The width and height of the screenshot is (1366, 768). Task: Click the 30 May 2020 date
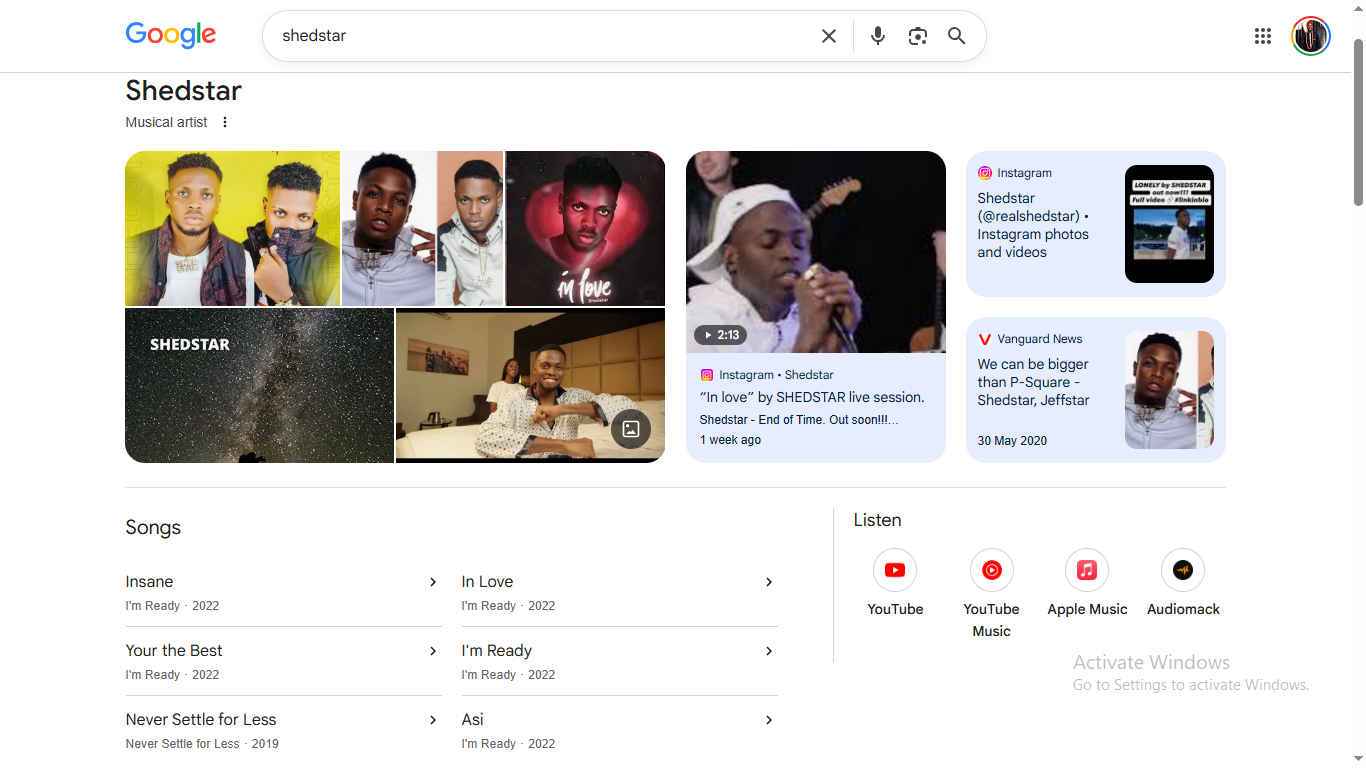pyautogui.click(x=1012, y=441)
